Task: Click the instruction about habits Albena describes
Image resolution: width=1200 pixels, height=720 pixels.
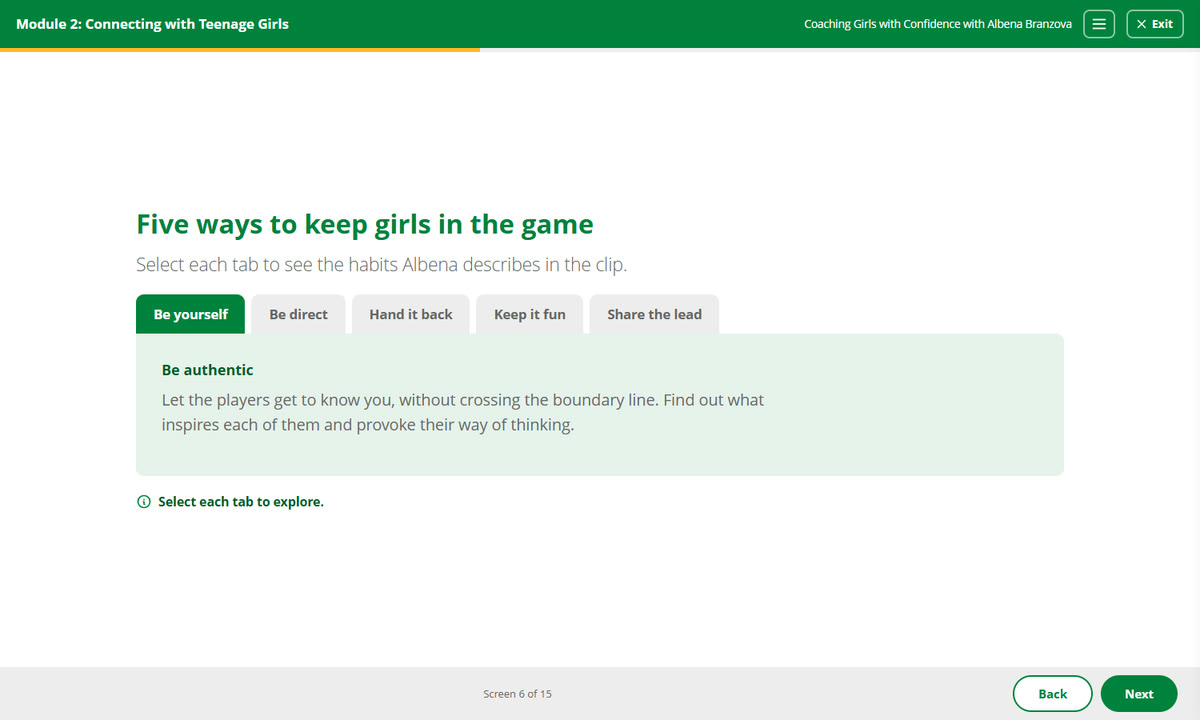Action: (x=381, y=266)
